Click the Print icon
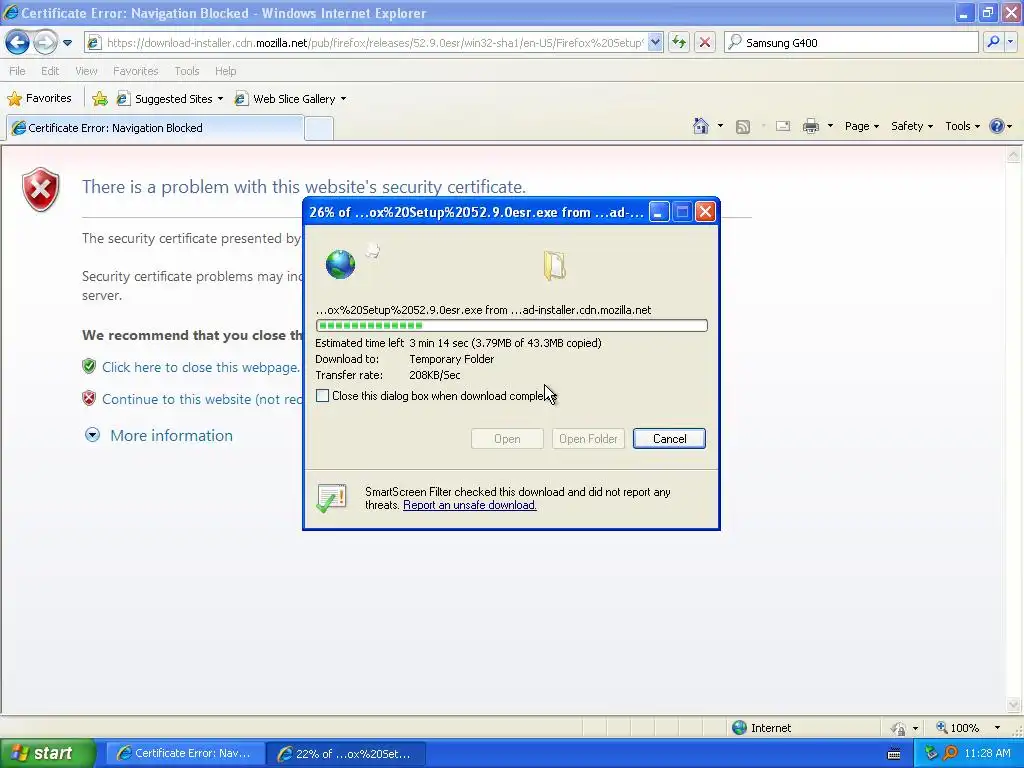The width and height of the screenshot is (1024, 768). coord(810,126)
